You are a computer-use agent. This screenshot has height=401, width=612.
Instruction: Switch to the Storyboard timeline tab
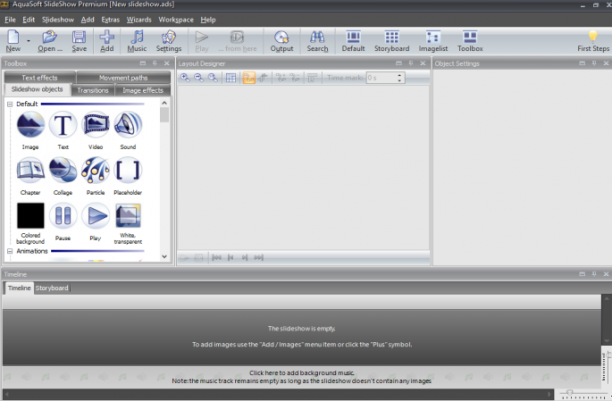click(52, 288)
